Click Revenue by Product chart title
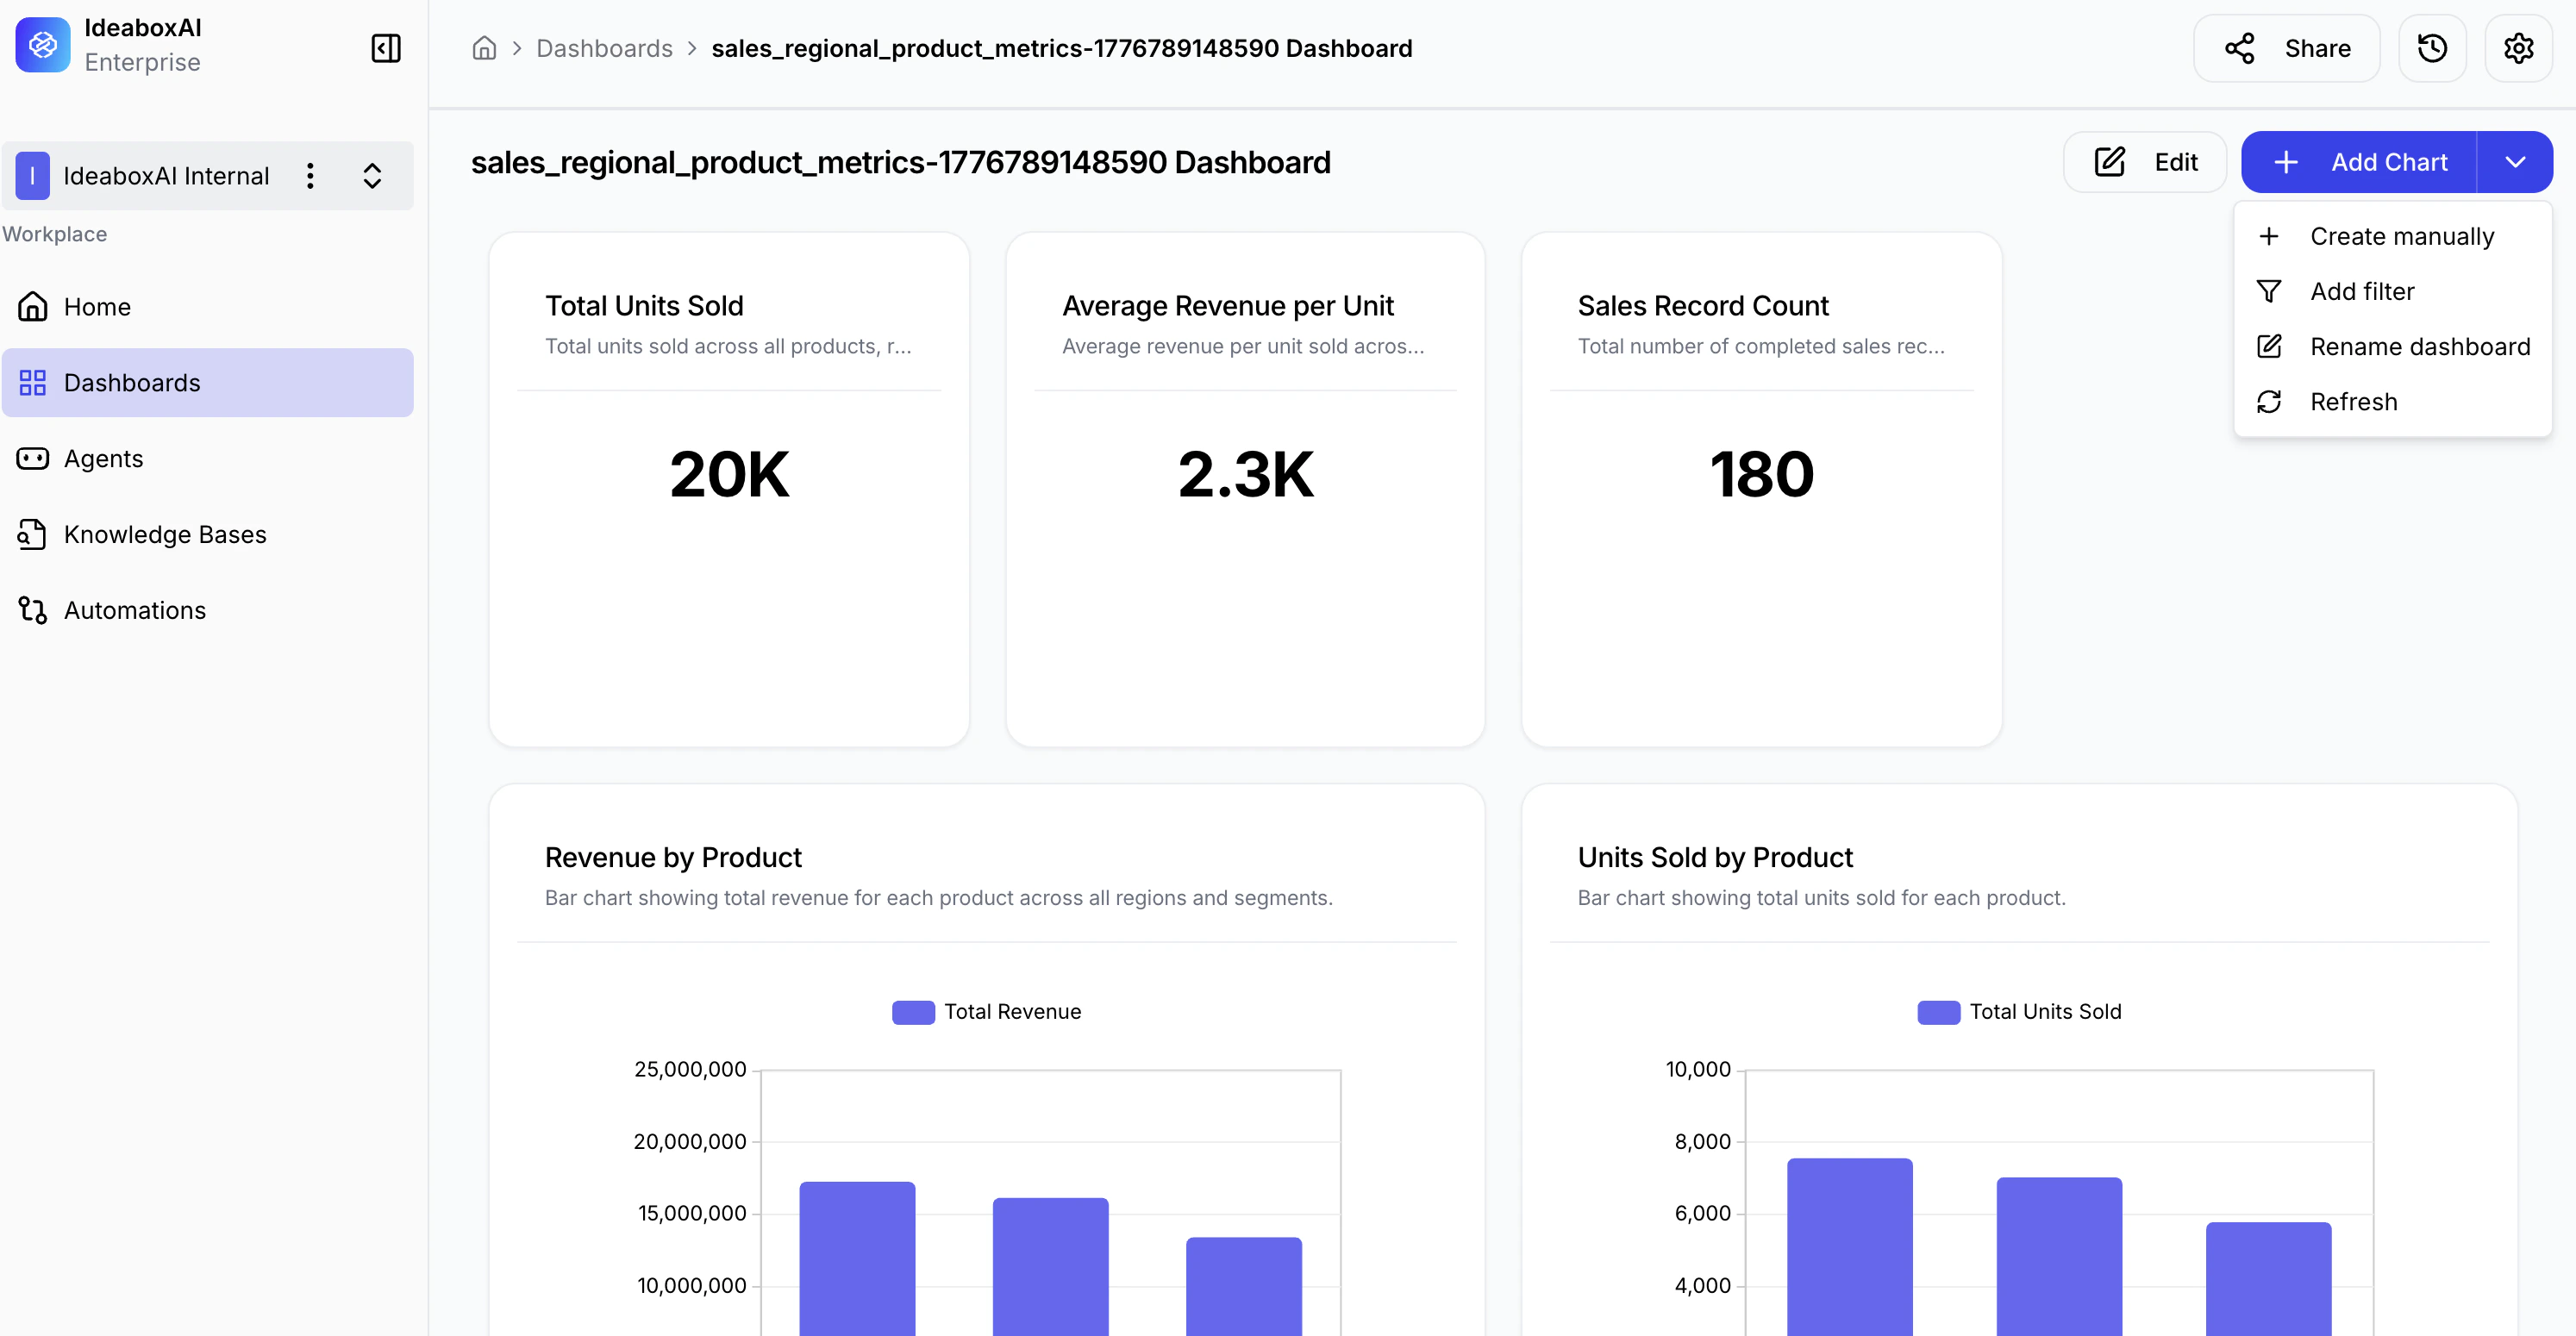The height and width of the screenshot is (1336, 2576). click(673, 857)
